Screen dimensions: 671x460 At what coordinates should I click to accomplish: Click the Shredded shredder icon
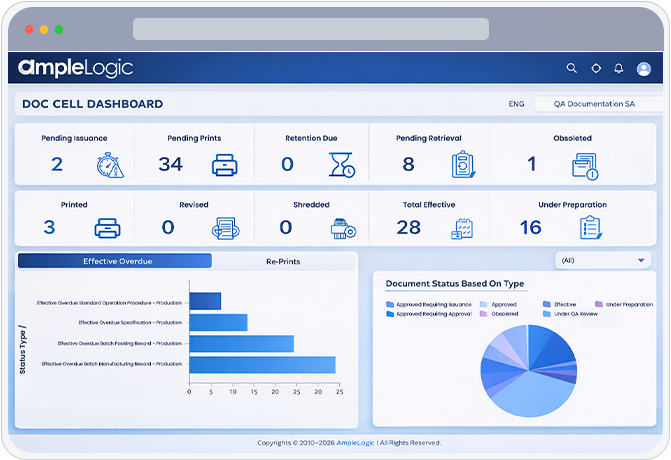coord(343,228)
